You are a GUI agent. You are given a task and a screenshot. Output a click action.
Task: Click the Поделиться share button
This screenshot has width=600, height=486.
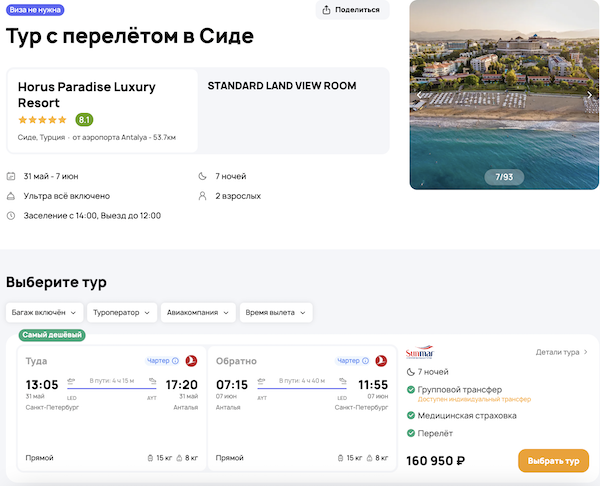tap(352, 10)
